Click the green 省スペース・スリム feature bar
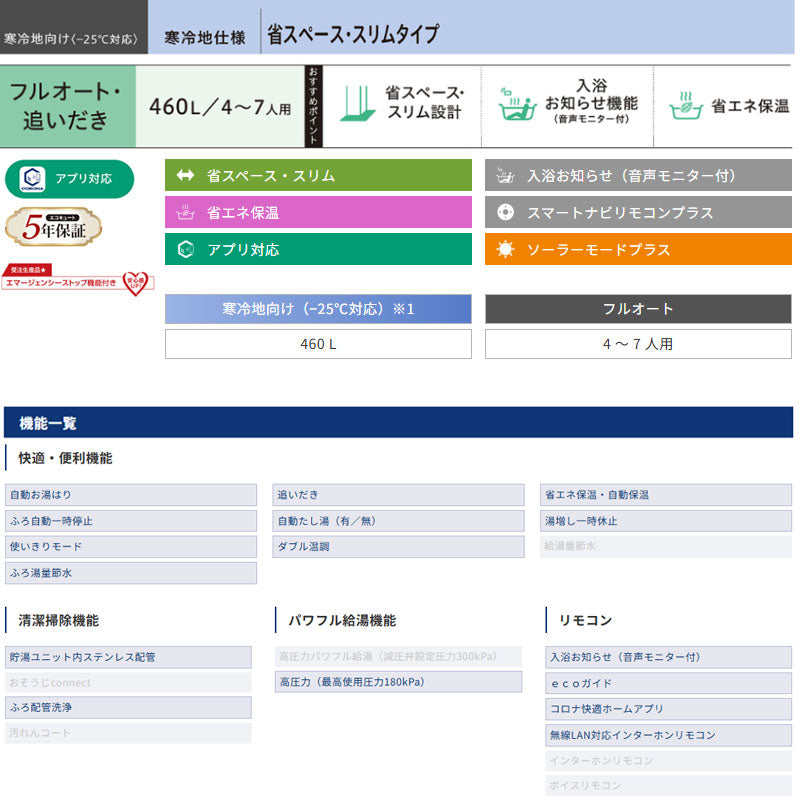800x800 pixels. click(x=318, y=176)
